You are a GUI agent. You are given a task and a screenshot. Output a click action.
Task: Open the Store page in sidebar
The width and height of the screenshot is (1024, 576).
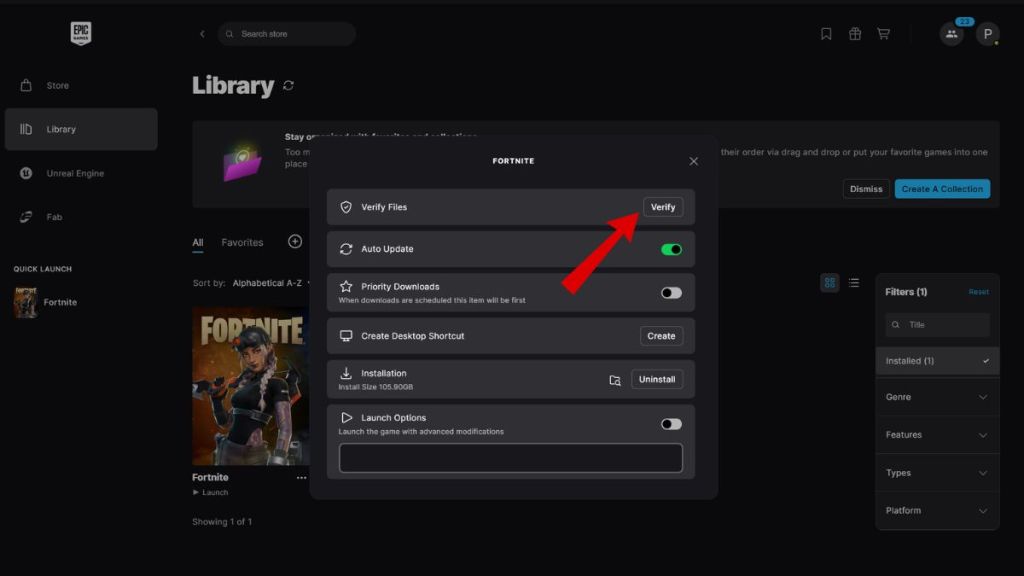pyautogui.click(x=81, y=86)
